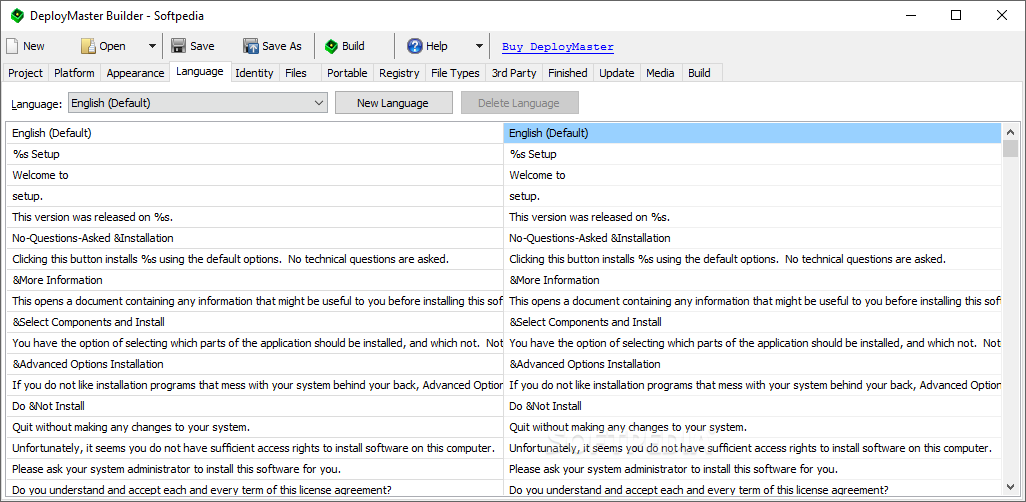This screenshot has height=502, width=1026.
Task: Switch to the Platform tab
Action: tap(74, 73)
